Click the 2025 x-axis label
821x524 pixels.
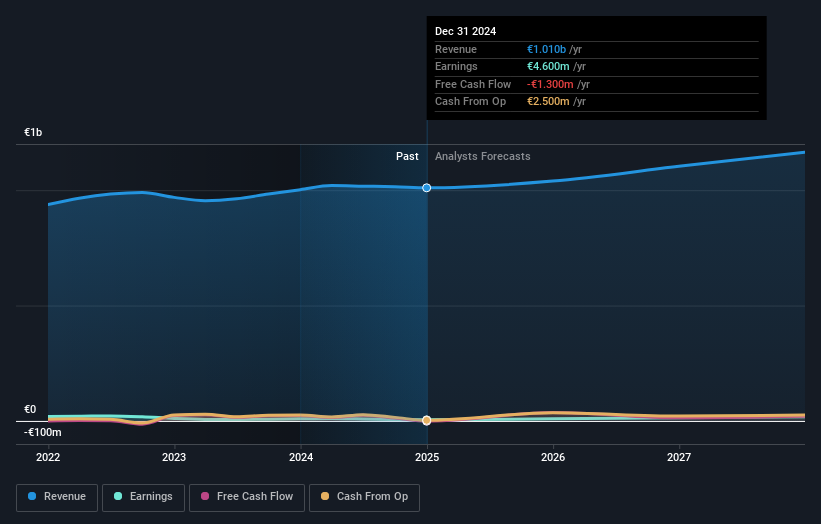[427, 458]
